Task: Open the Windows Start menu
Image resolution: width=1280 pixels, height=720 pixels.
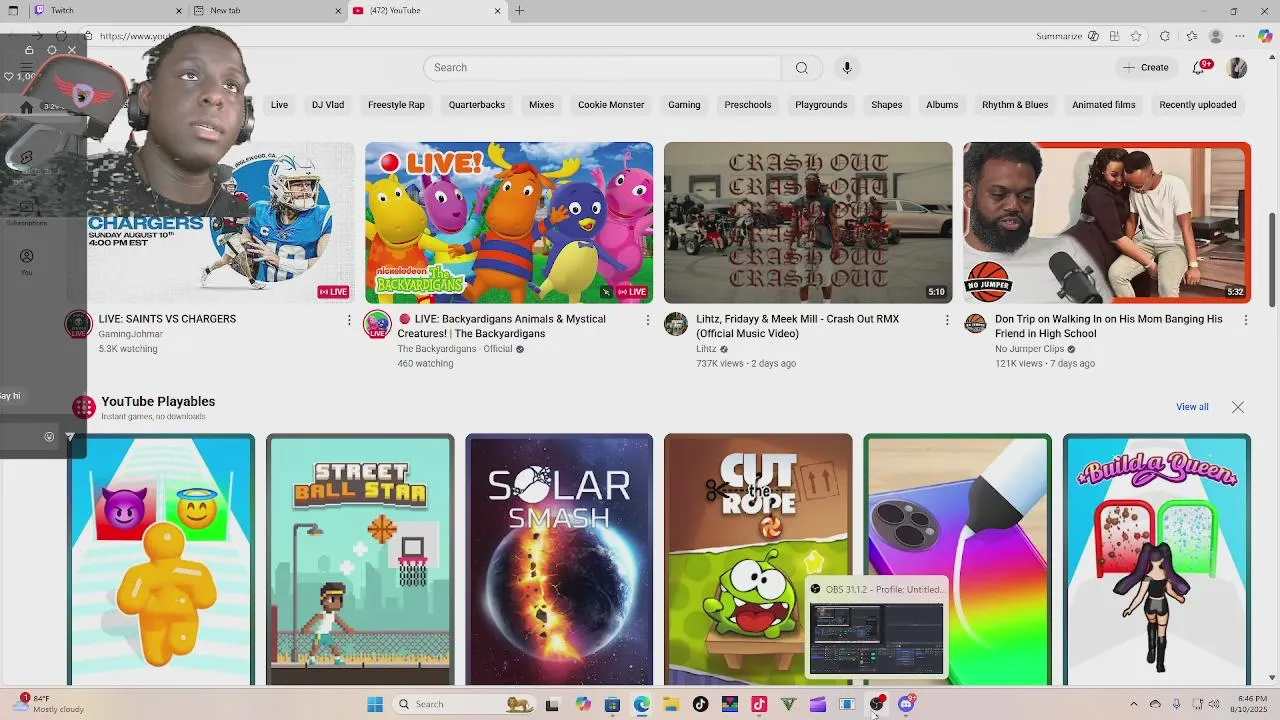Action: pyautogui.click(x=375, y=704)
